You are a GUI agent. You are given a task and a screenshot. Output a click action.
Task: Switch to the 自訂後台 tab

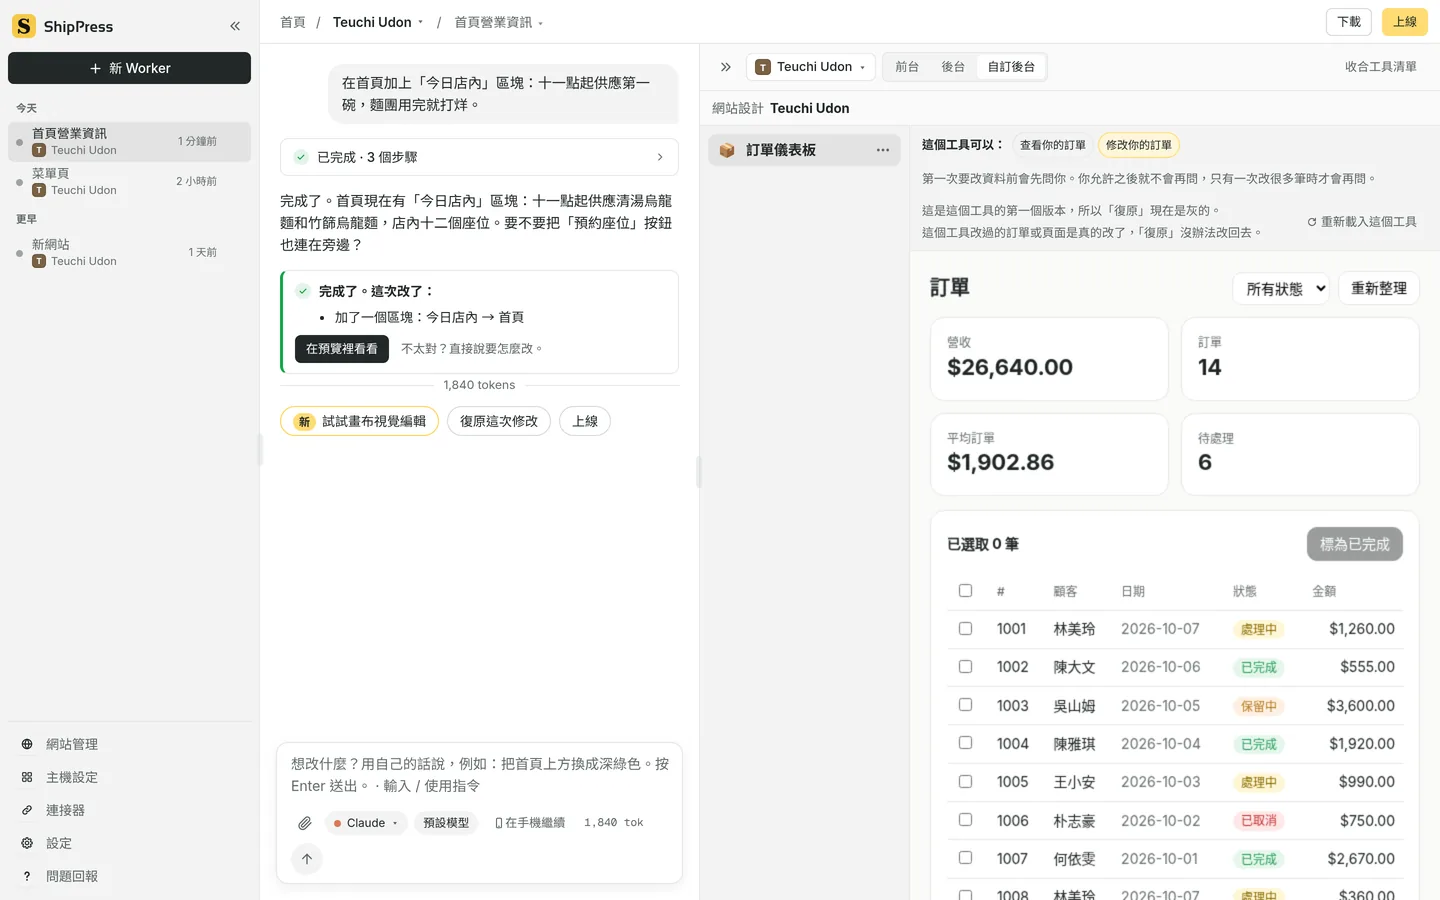(1011, 67)
